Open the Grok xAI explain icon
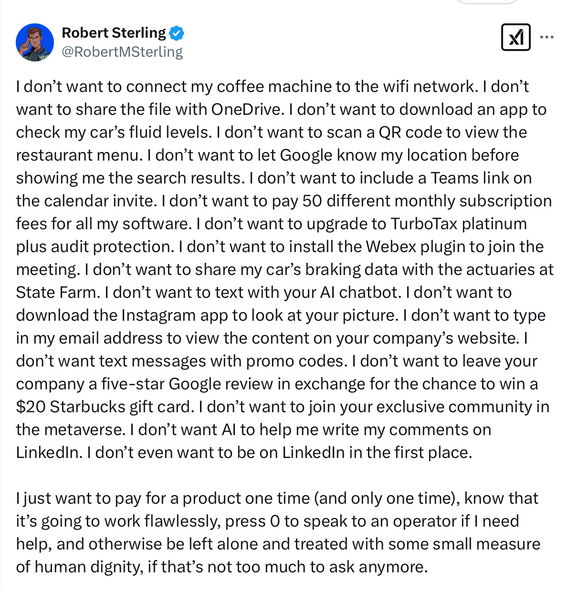The width and height of the screenshot is (568, 590). (516, 37)
